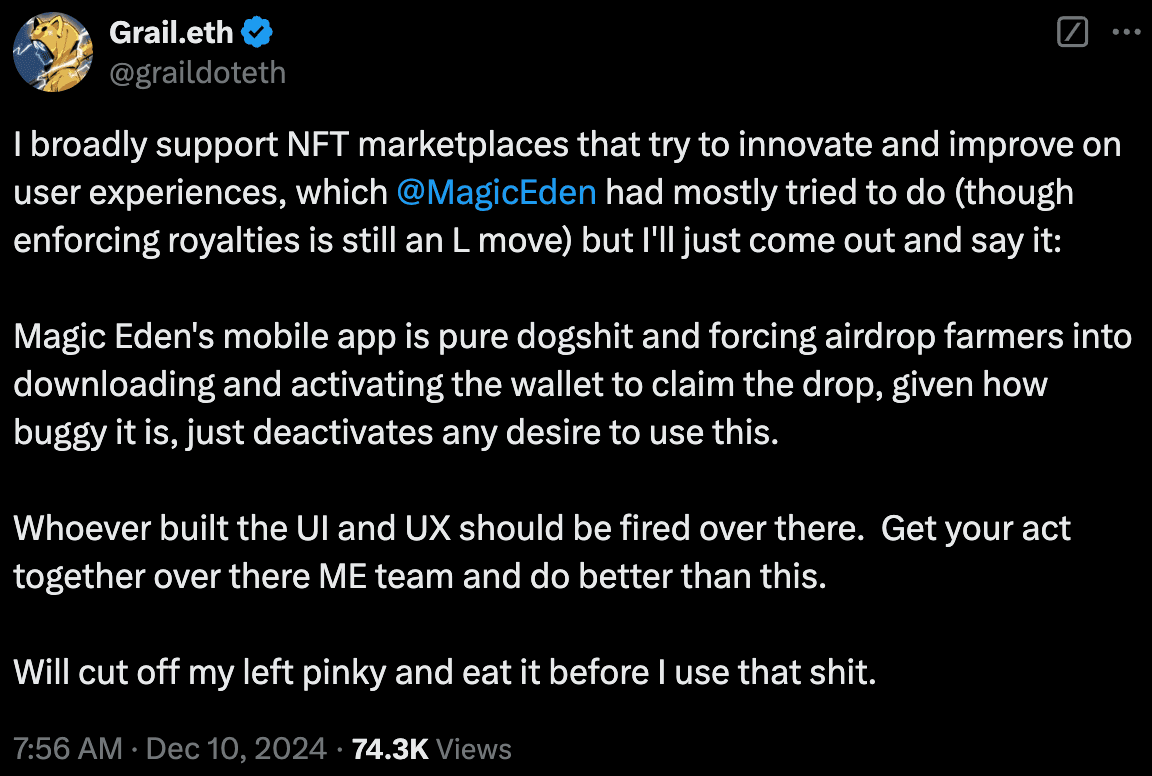Open the @graildoteth handle link
This screenshot has width=1152, height=776.
pos(197,73)
